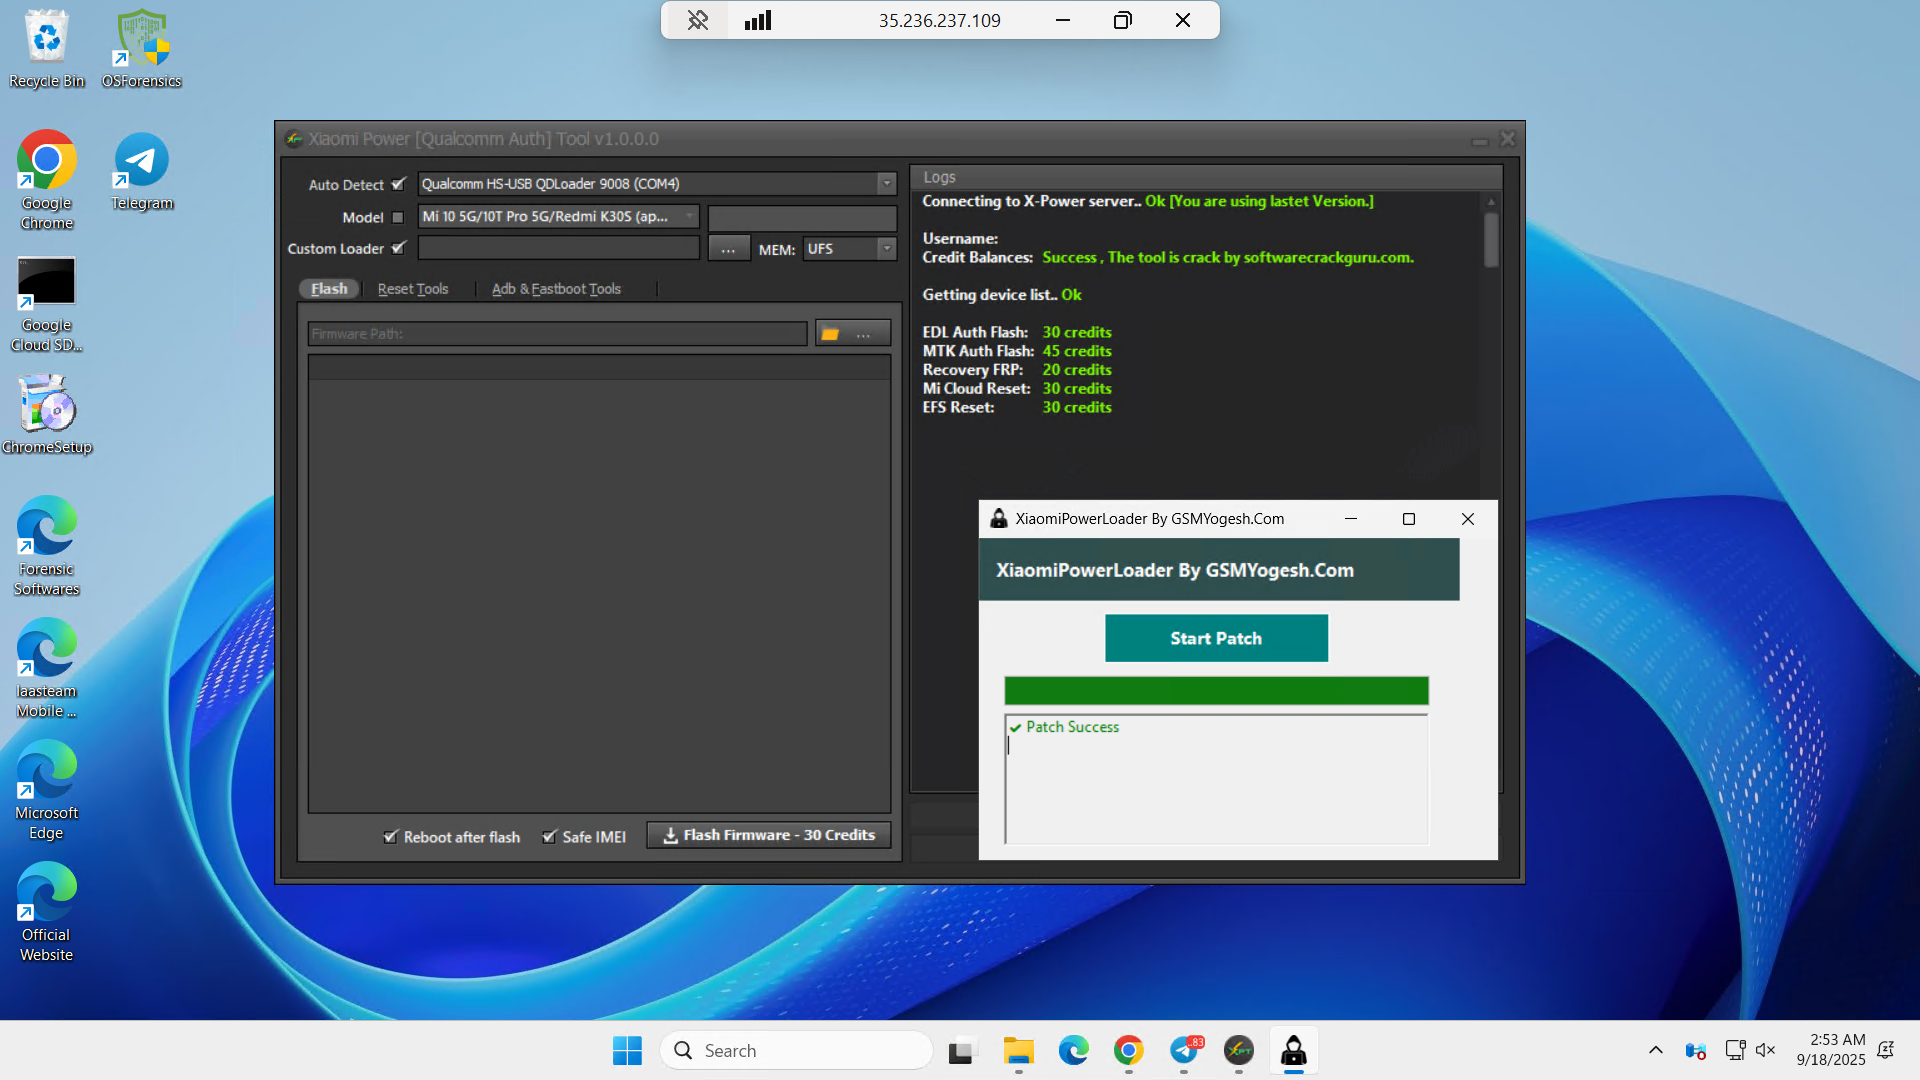This screenshot has width=1920, height=1080.
Task: Open the firmware folder browse icon
Action: [830, 334]
